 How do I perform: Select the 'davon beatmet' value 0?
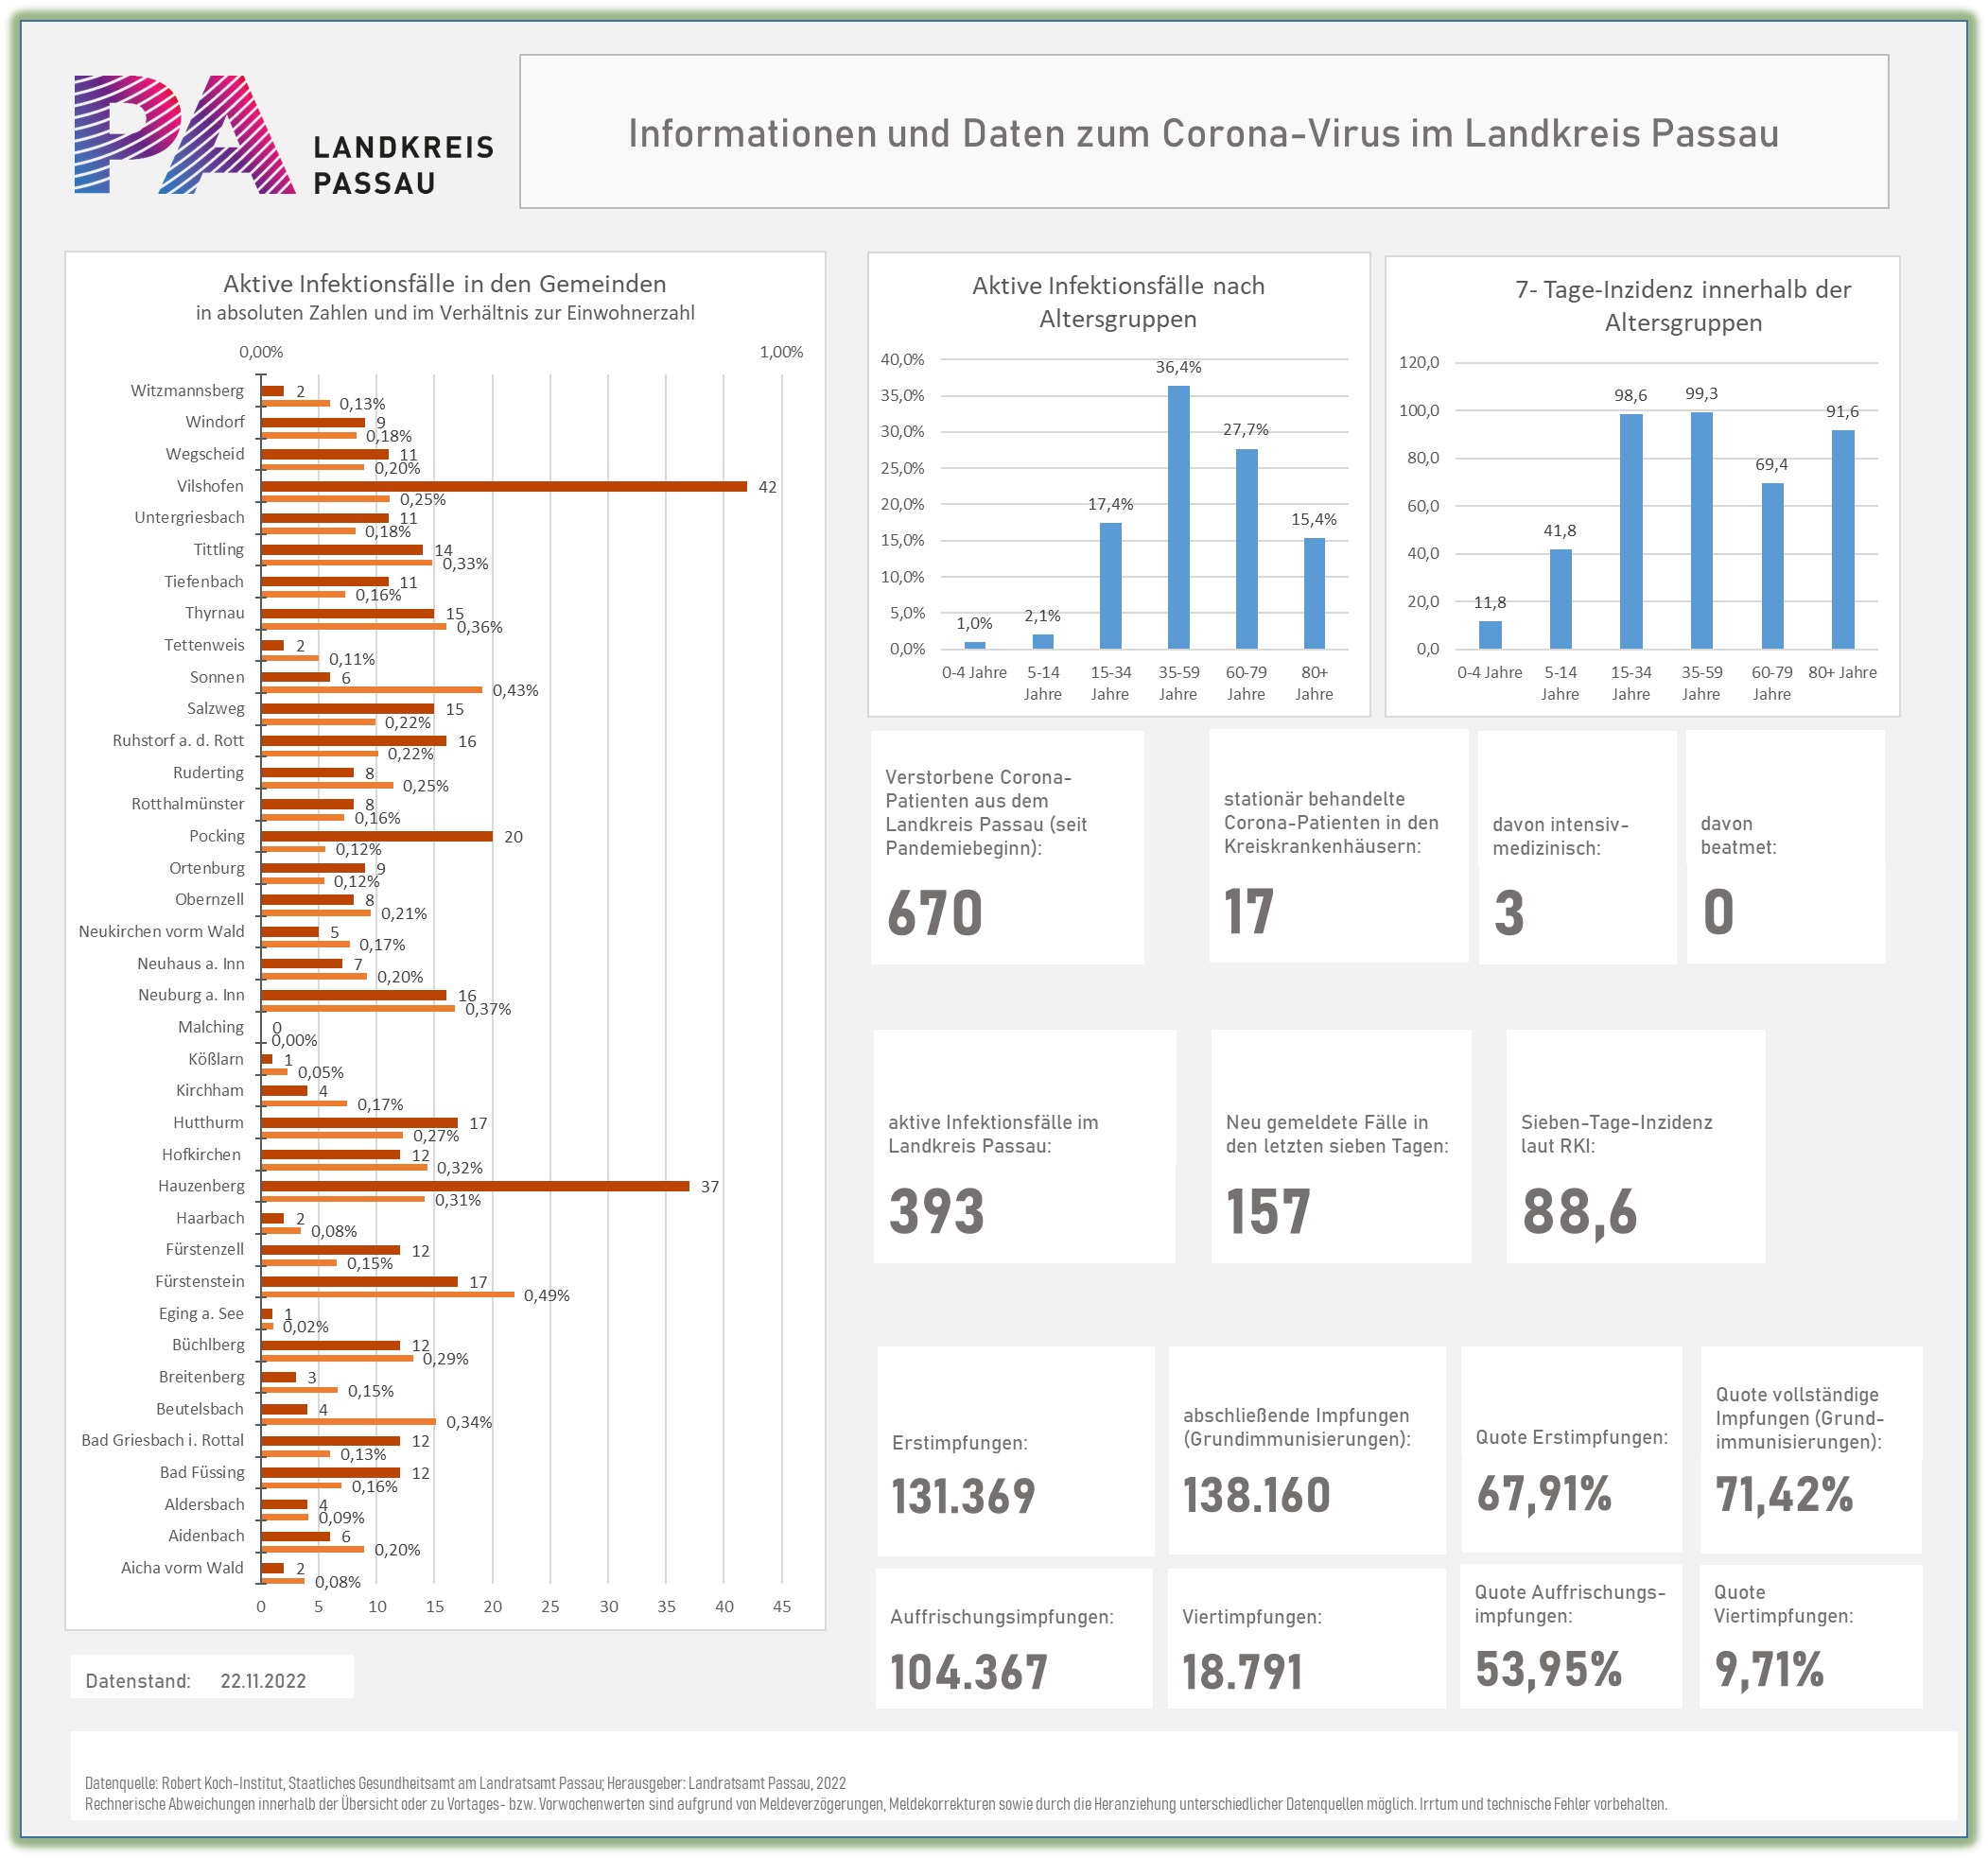pos(1718,912)
